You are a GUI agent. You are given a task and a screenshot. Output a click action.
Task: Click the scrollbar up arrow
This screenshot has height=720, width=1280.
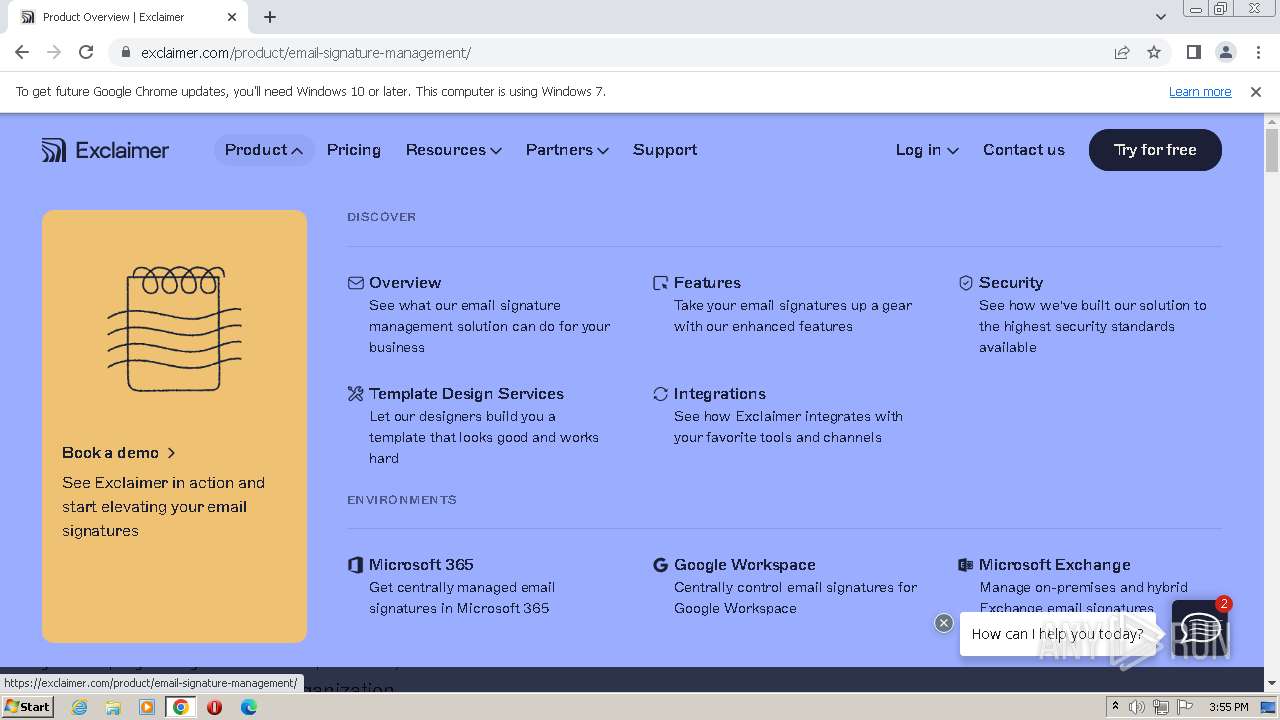click(x=1272, y=122)
